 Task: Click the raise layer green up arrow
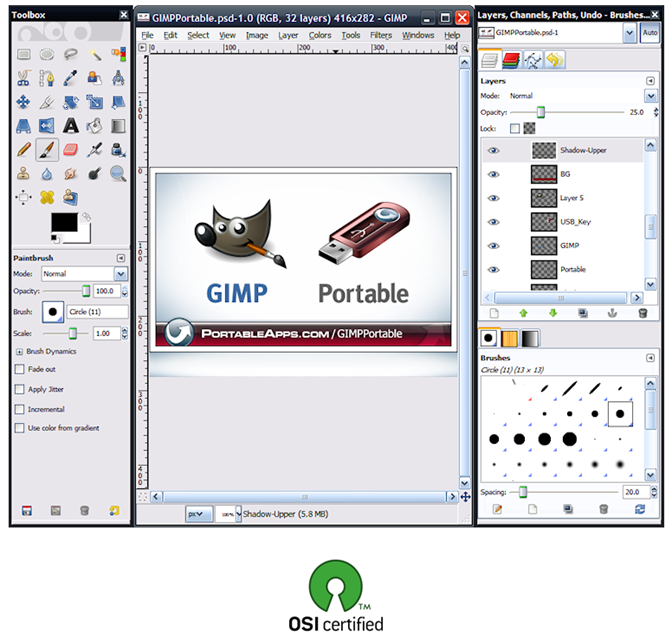point(523,313)
